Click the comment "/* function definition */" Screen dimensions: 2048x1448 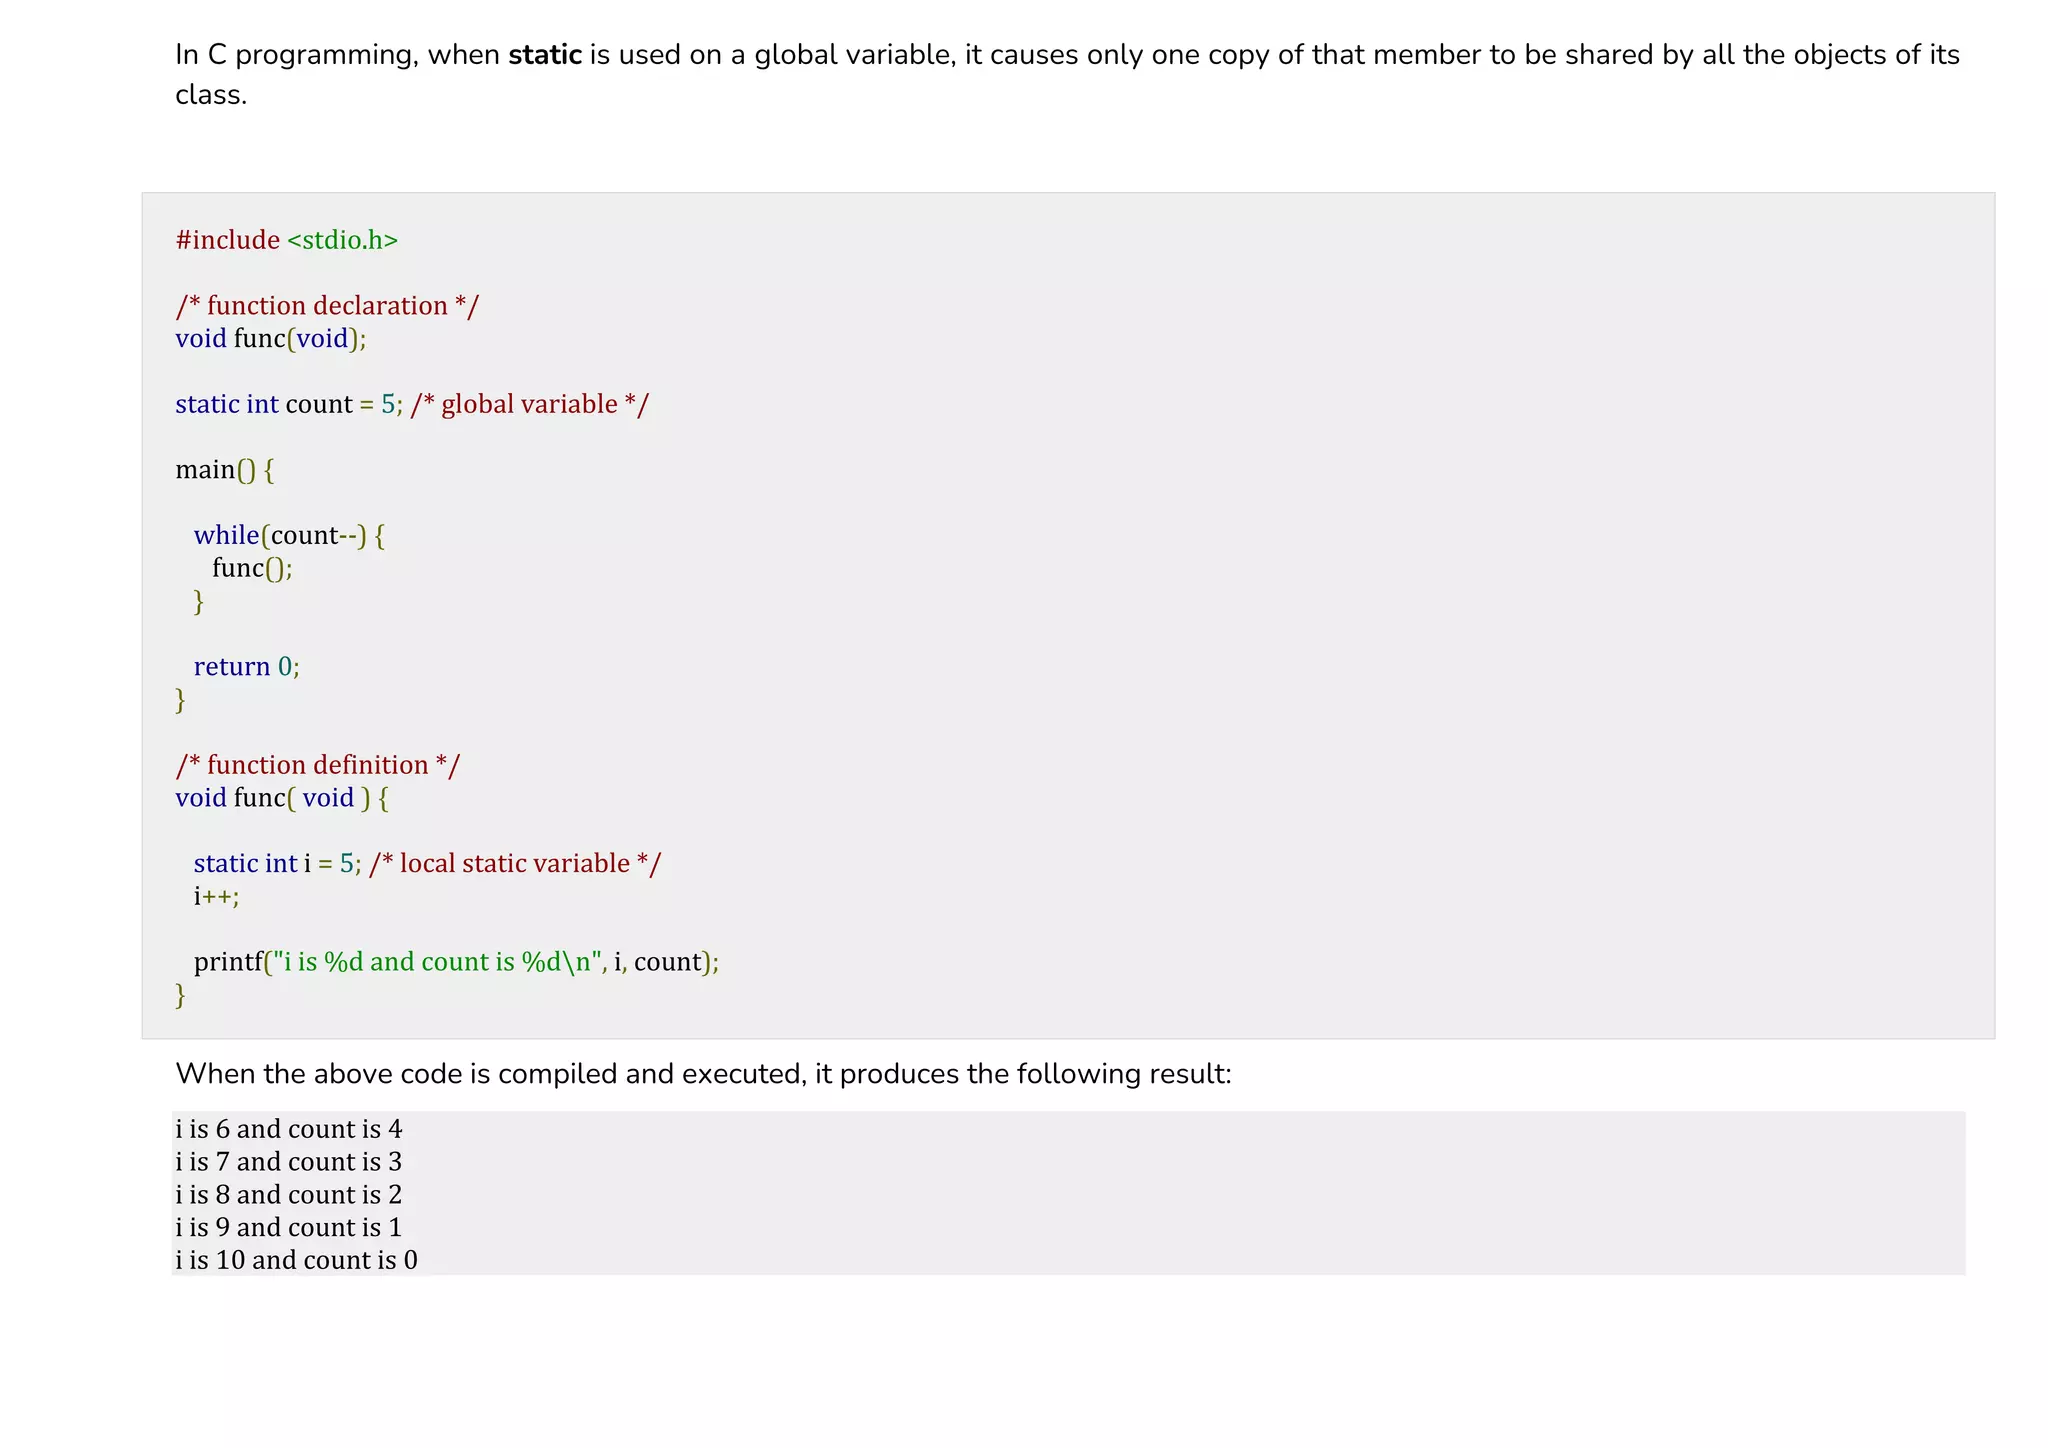pos(318,765)
